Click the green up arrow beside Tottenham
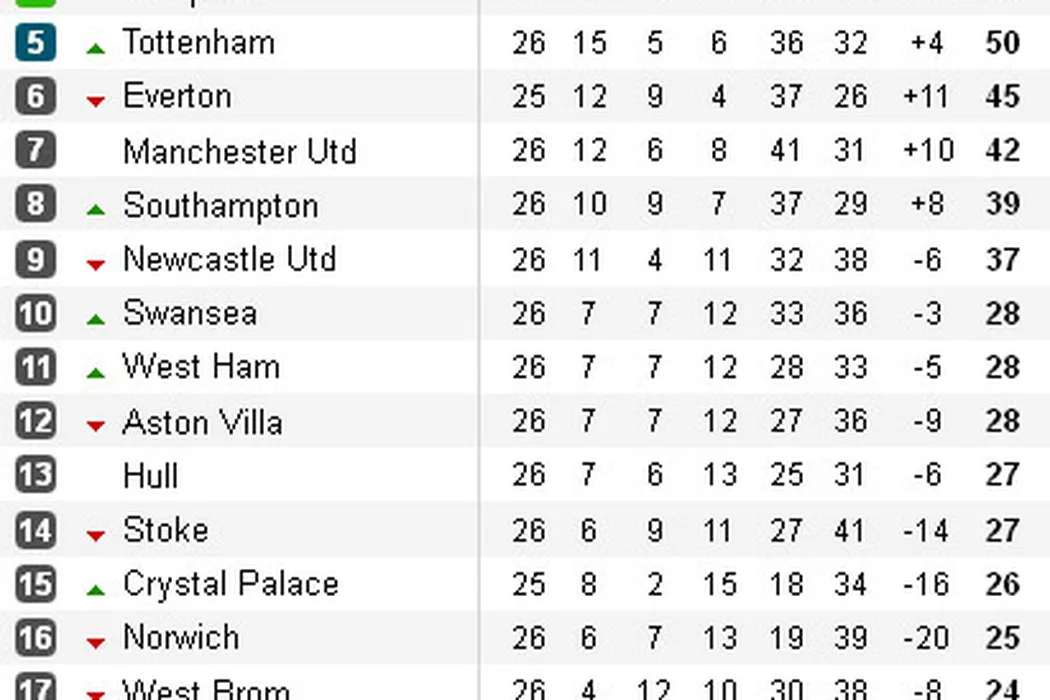 coord(96,47)
